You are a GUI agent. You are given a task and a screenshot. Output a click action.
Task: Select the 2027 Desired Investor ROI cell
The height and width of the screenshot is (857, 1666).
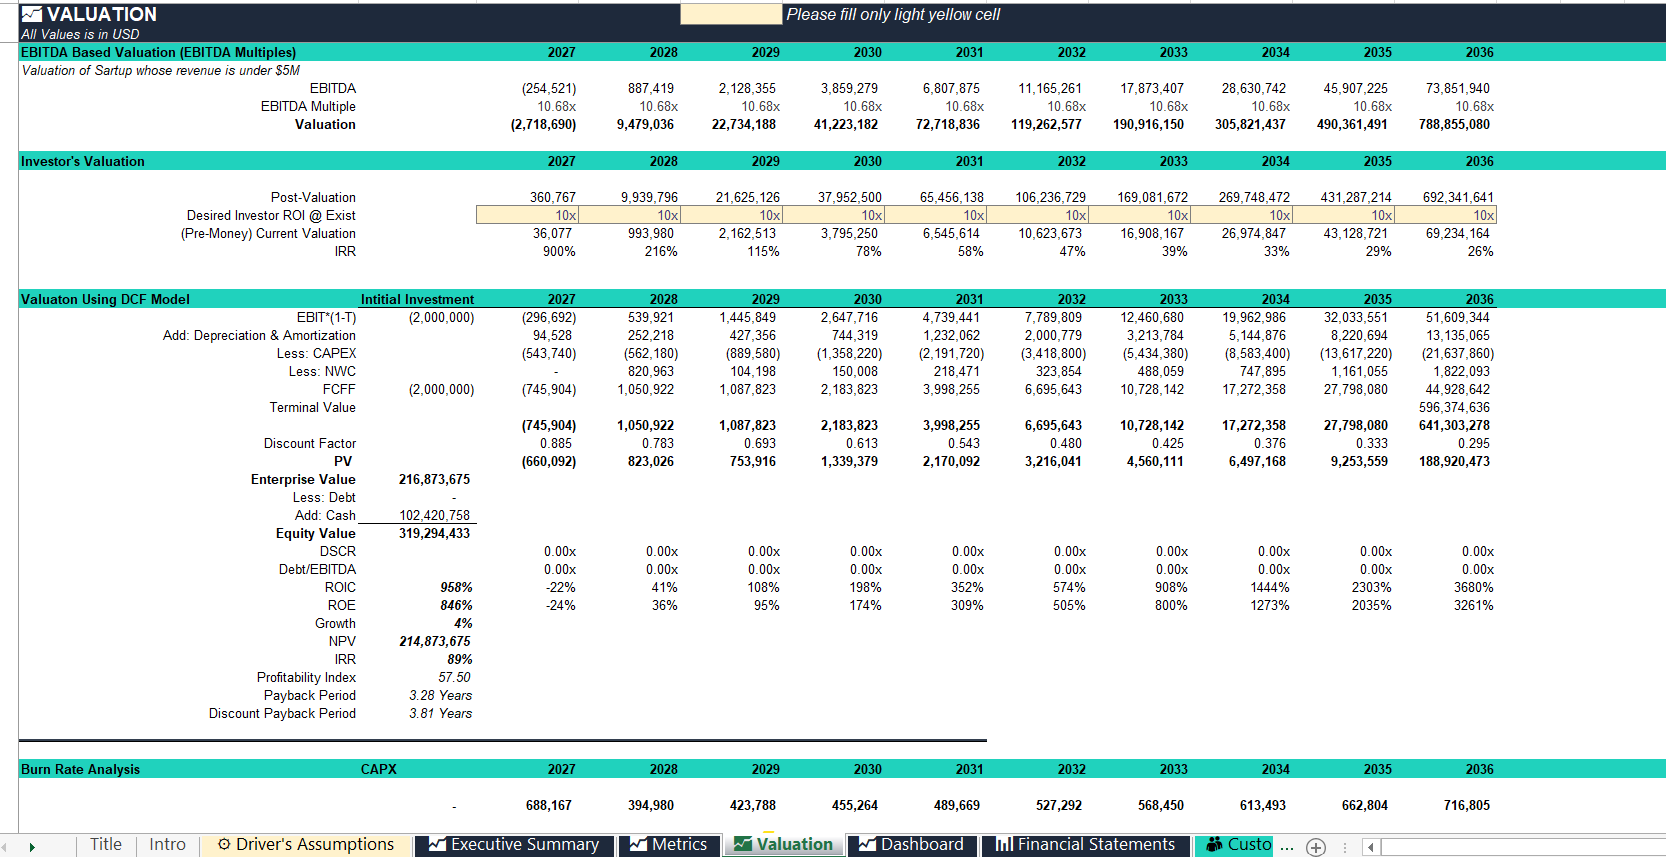pyautogui.click(x=527, y=215)
